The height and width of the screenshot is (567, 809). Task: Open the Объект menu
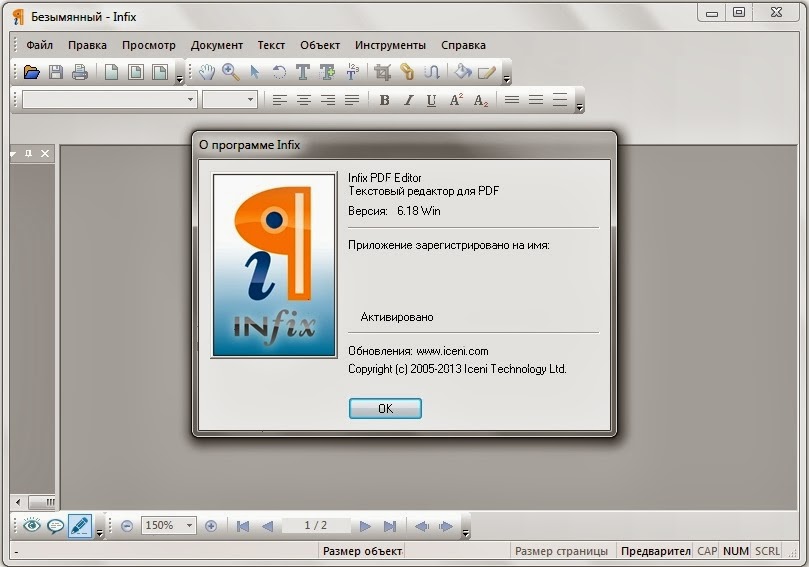click(320, 45)
